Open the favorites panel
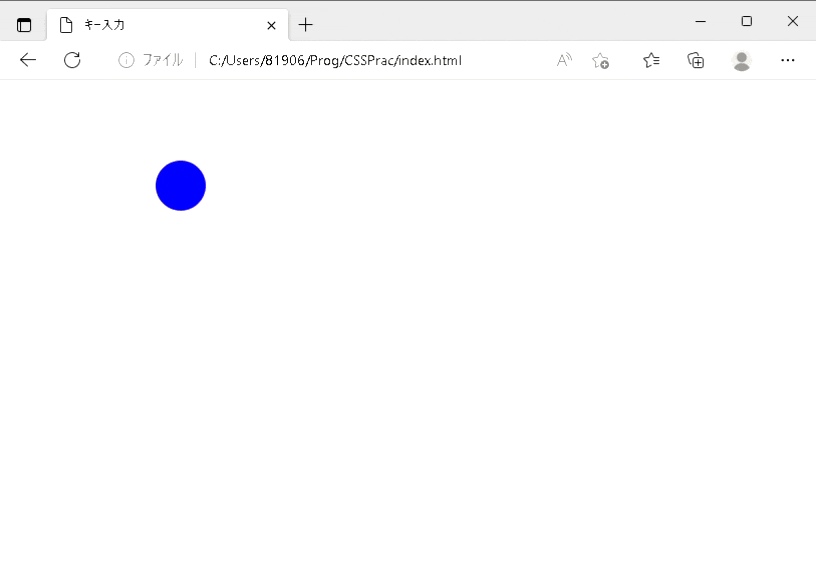 tap(651, 60)
